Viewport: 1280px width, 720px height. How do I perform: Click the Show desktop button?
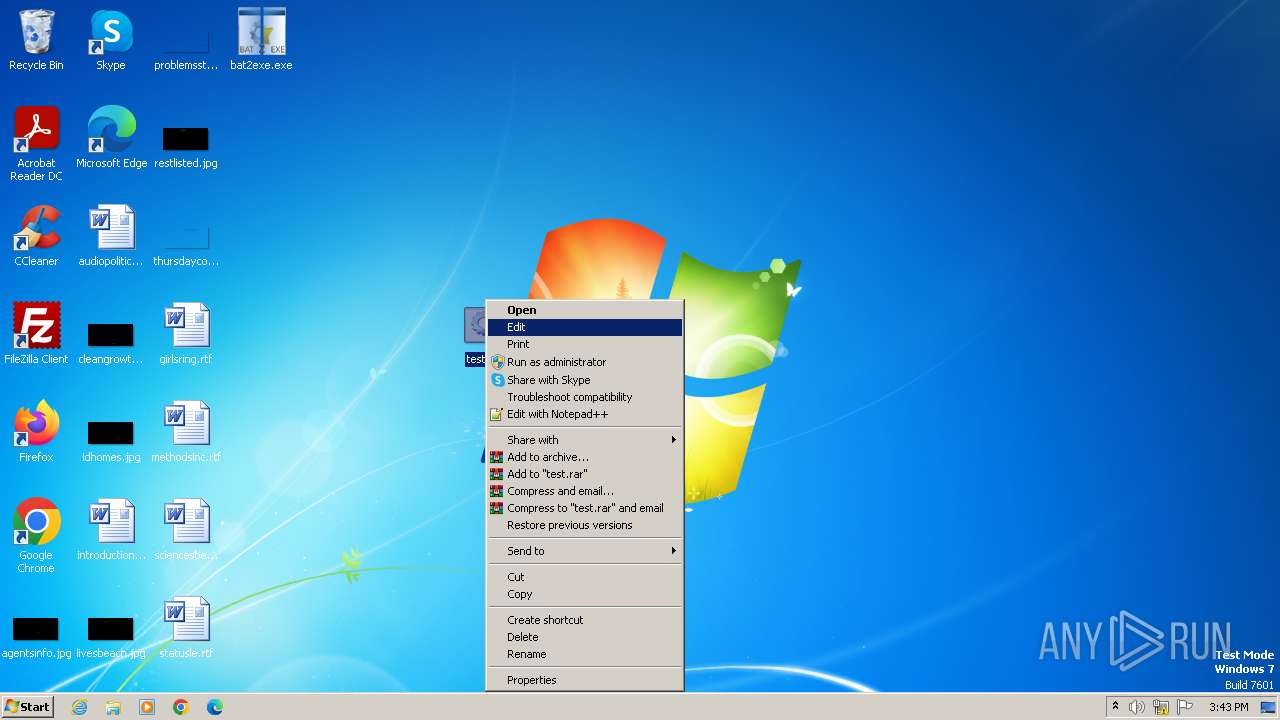coord(1268,707)
